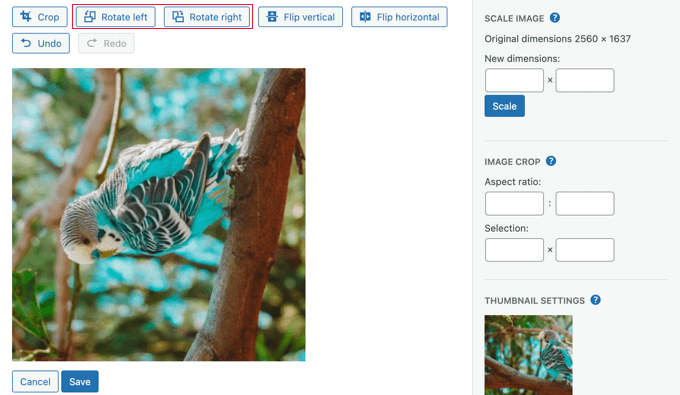This screenshot has width=680, height=395.
Task: Focus the new dimensions height field
Action: point(585,80)
